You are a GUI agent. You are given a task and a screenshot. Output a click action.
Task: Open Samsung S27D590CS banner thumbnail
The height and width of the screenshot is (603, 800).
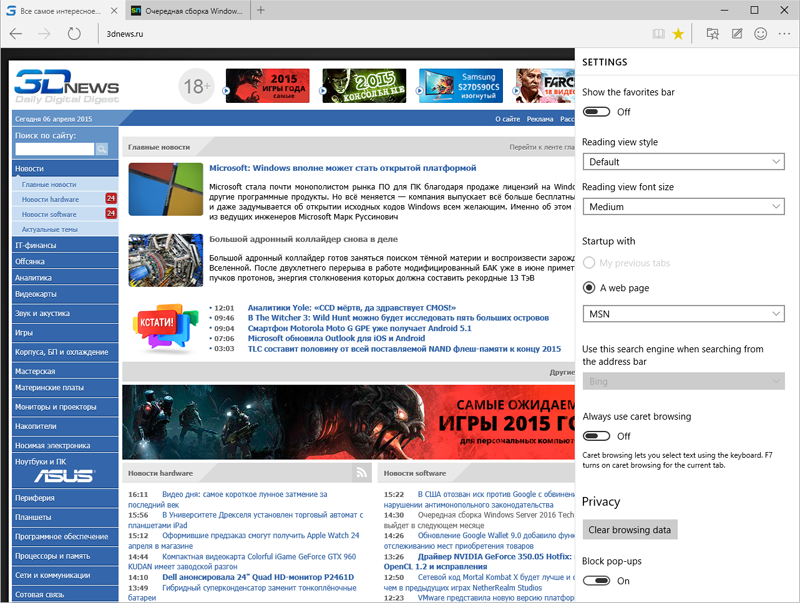click(x=461, y=86)
